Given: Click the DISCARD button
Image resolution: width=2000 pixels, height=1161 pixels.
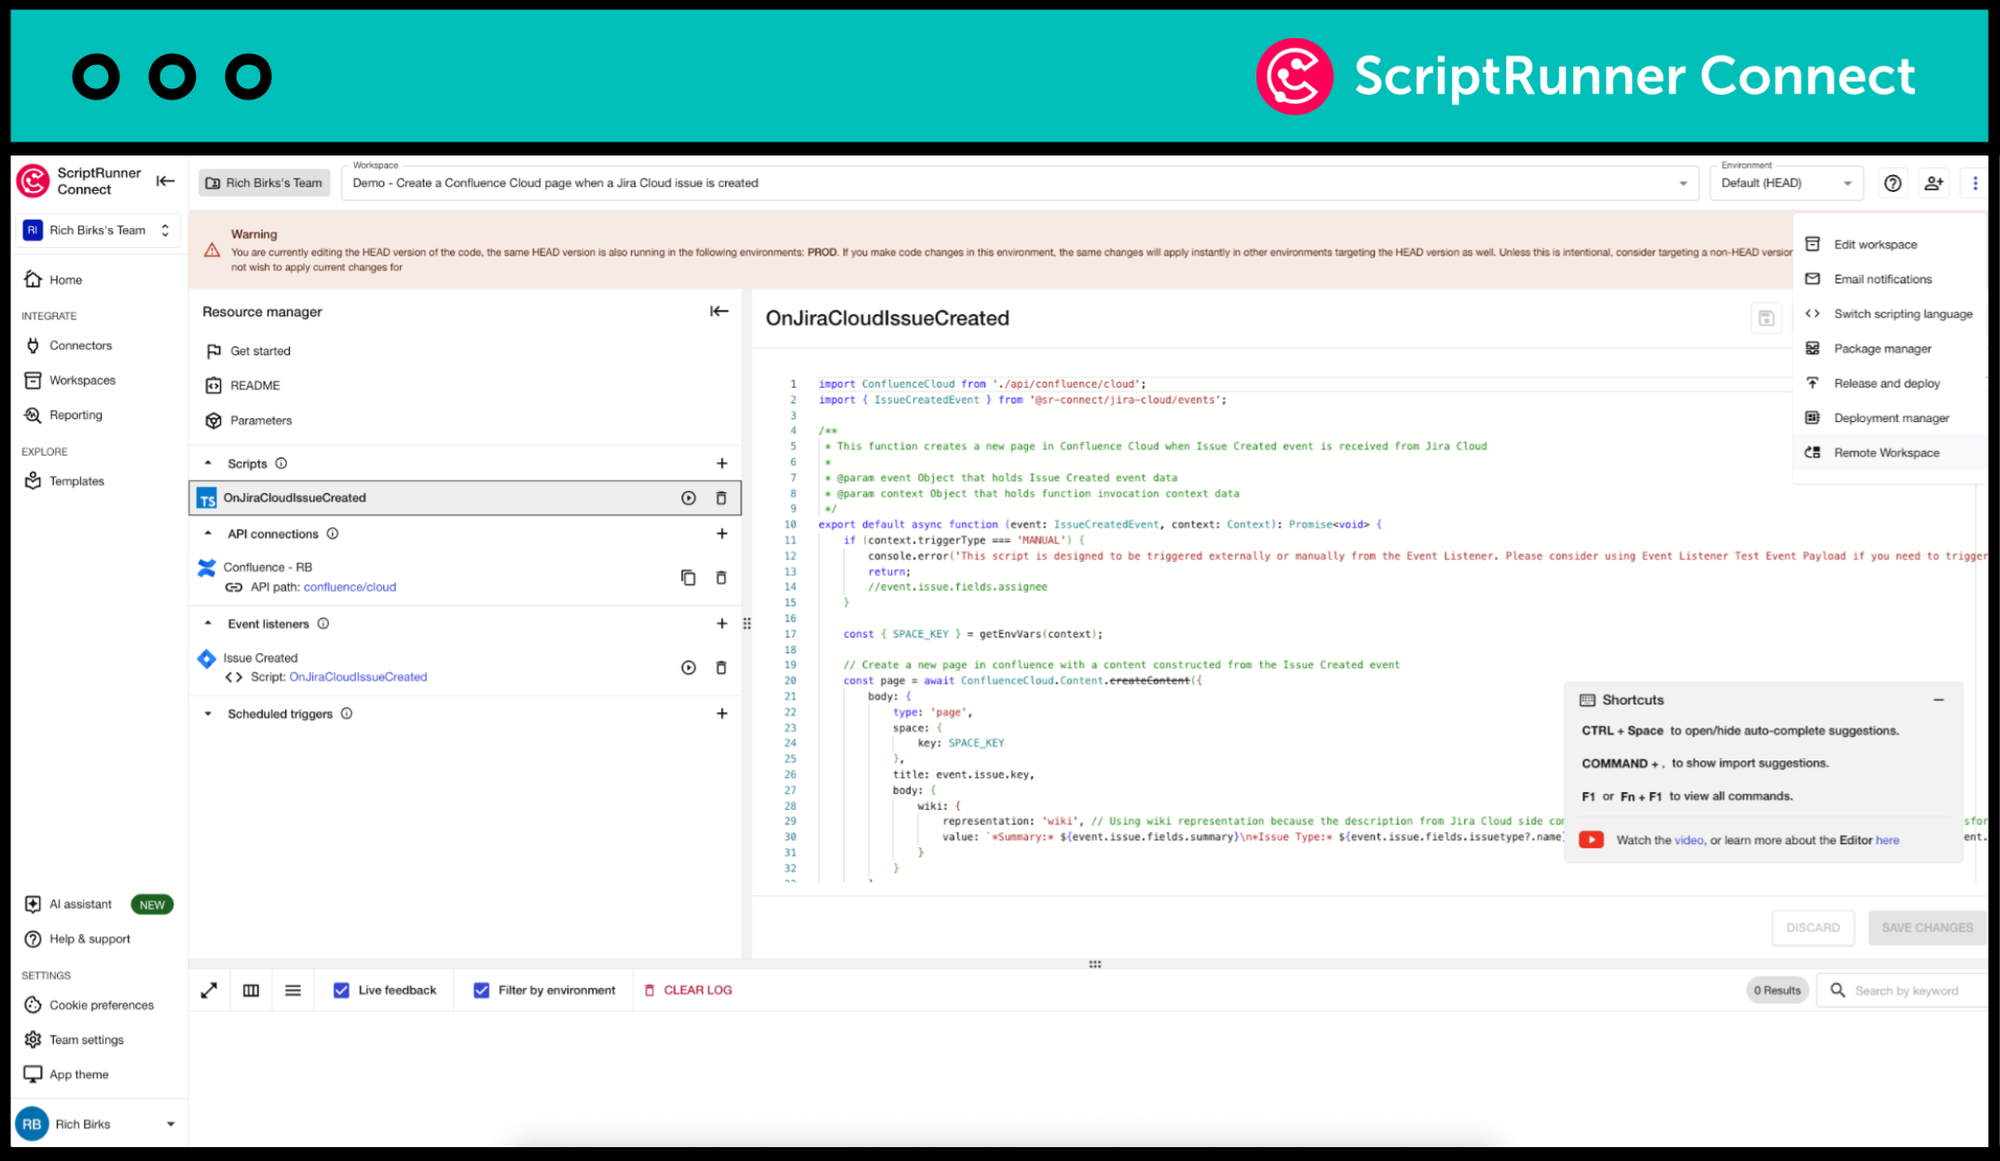Looking at the screenshot, I should click(1813, 927).
